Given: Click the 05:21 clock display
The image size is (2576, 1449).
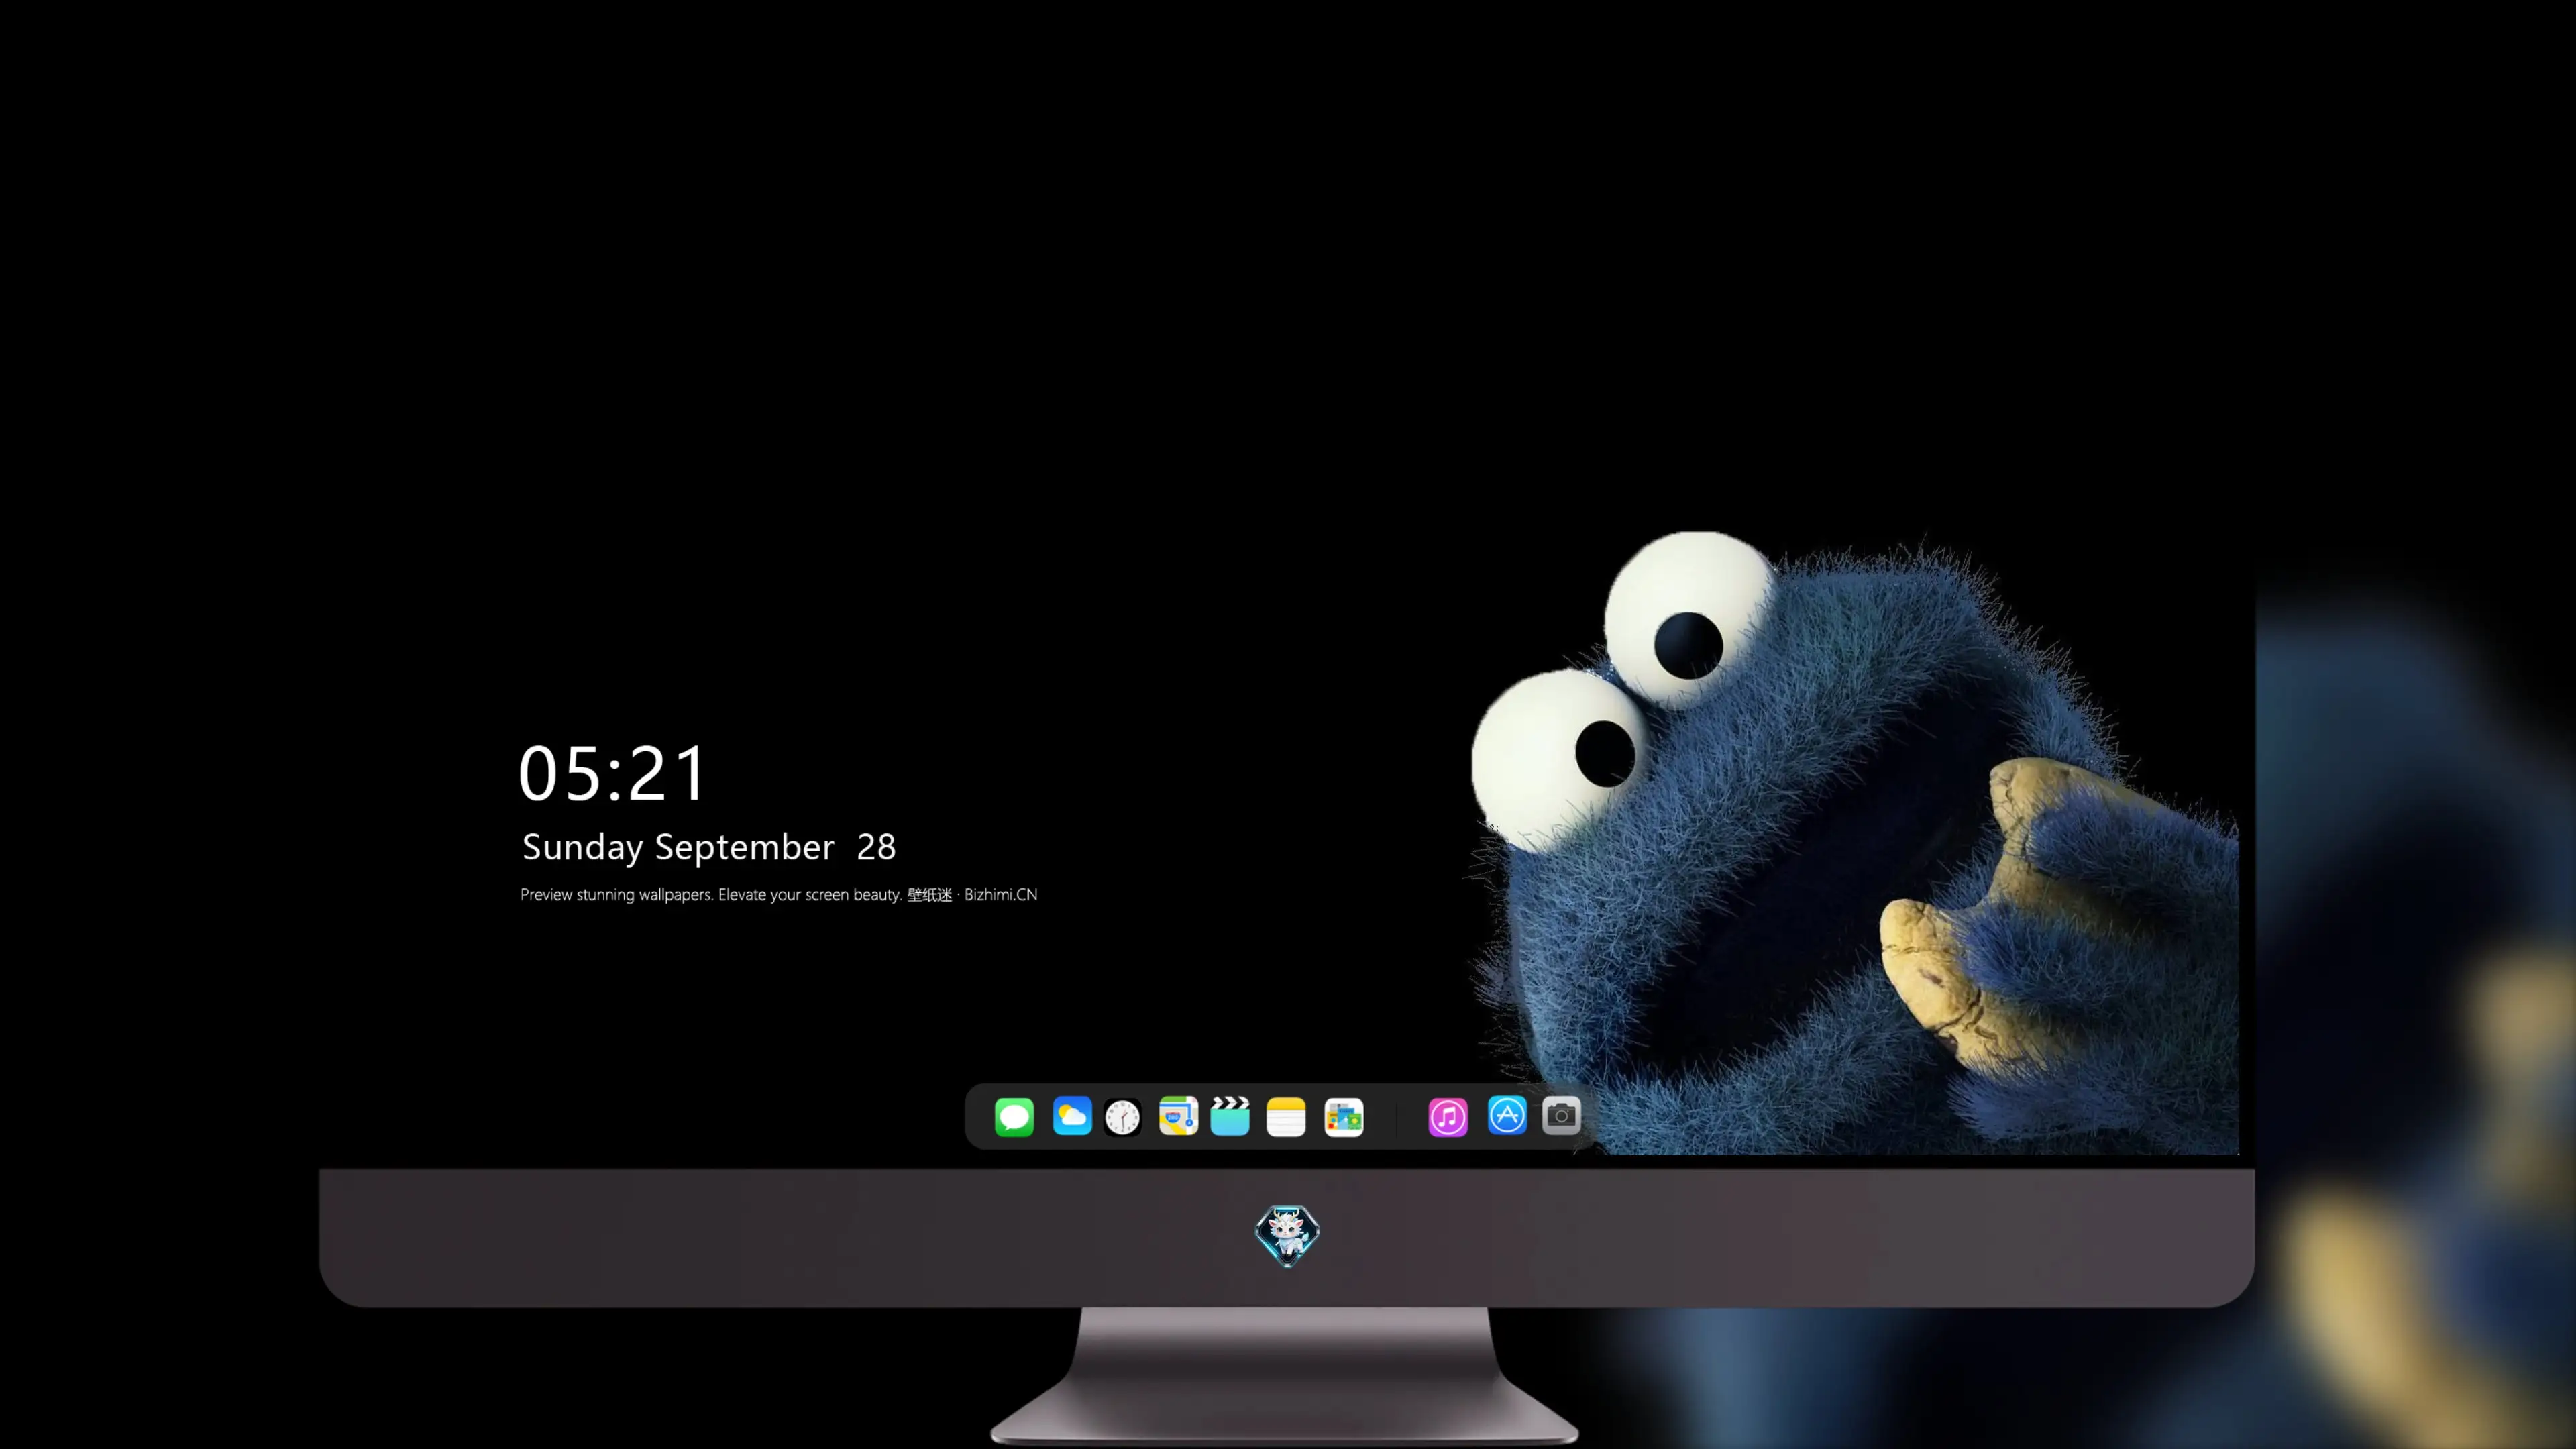Looking at the screenshot, I should pyautogui.click(x=612, y=773).
